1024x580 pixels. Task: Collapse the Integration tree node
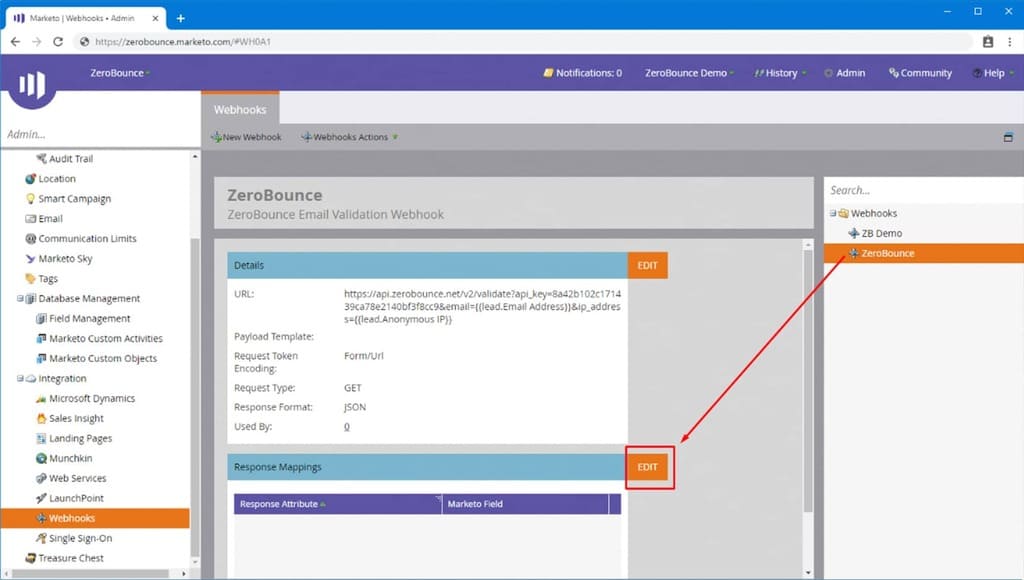click(20, 378)
